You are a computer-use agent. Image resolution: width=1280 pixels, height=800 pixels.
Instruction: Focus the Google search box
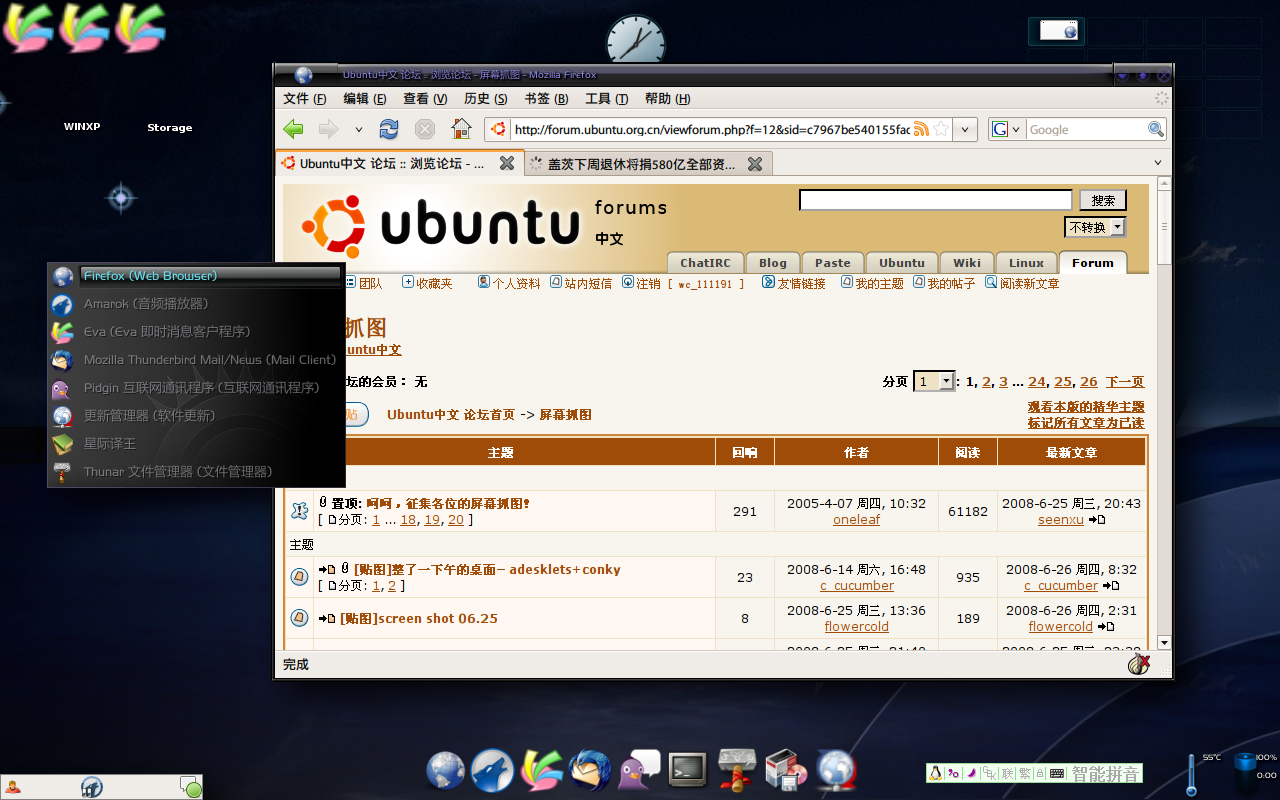coord(1086,129)
